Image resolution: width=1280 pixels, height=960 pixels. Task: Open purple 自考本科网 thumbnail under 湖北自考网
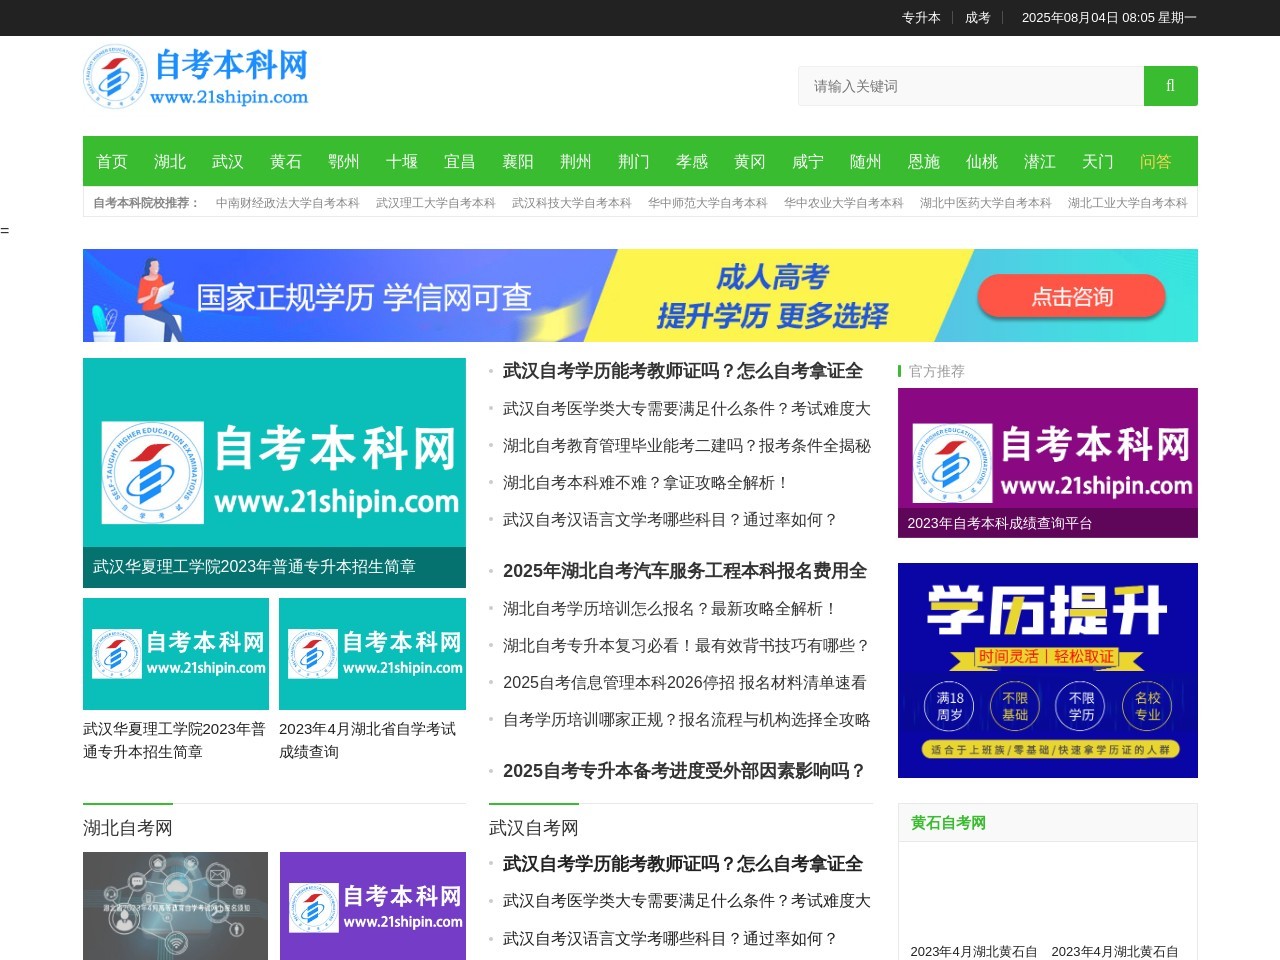[373, 906]
